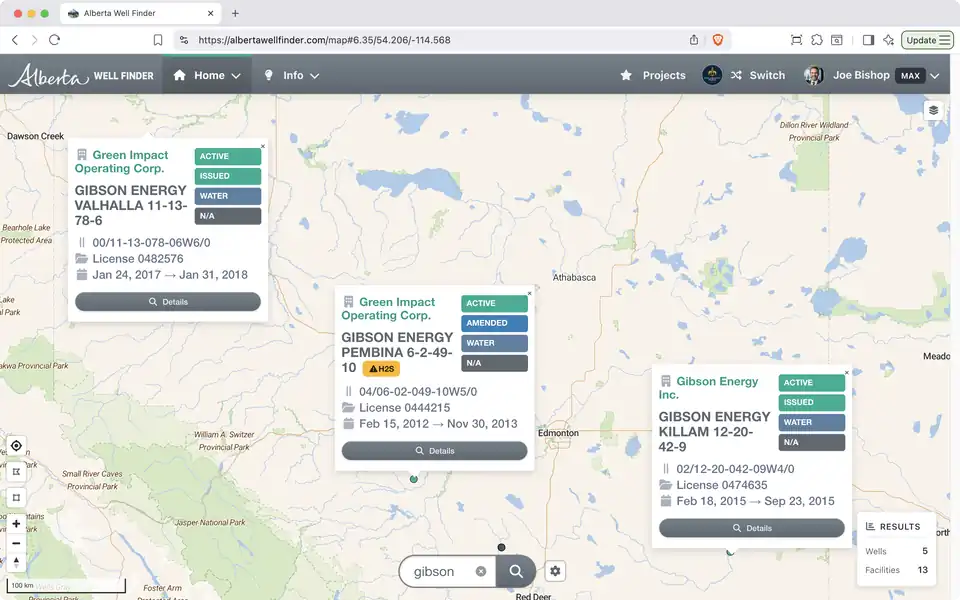
Task: Click the ISSUED badge in Killam popup
Action: (811, 402)
